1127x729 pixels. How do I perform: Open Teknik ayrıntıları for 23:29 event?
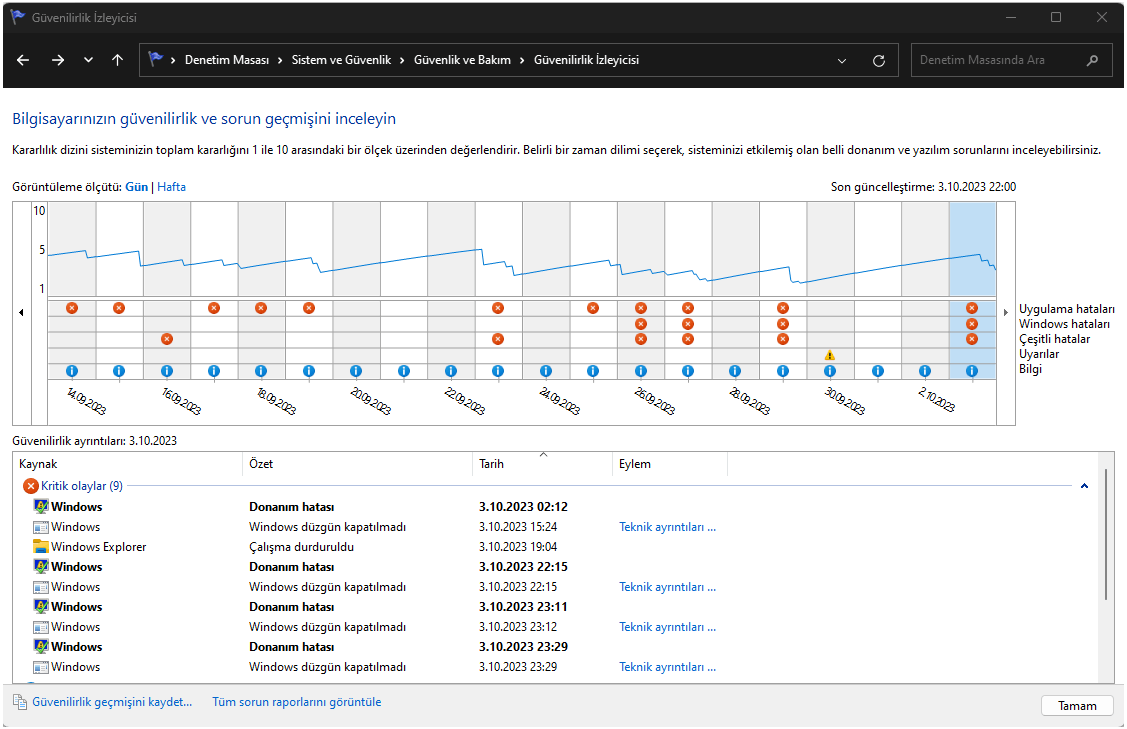(x=667, y=667)
